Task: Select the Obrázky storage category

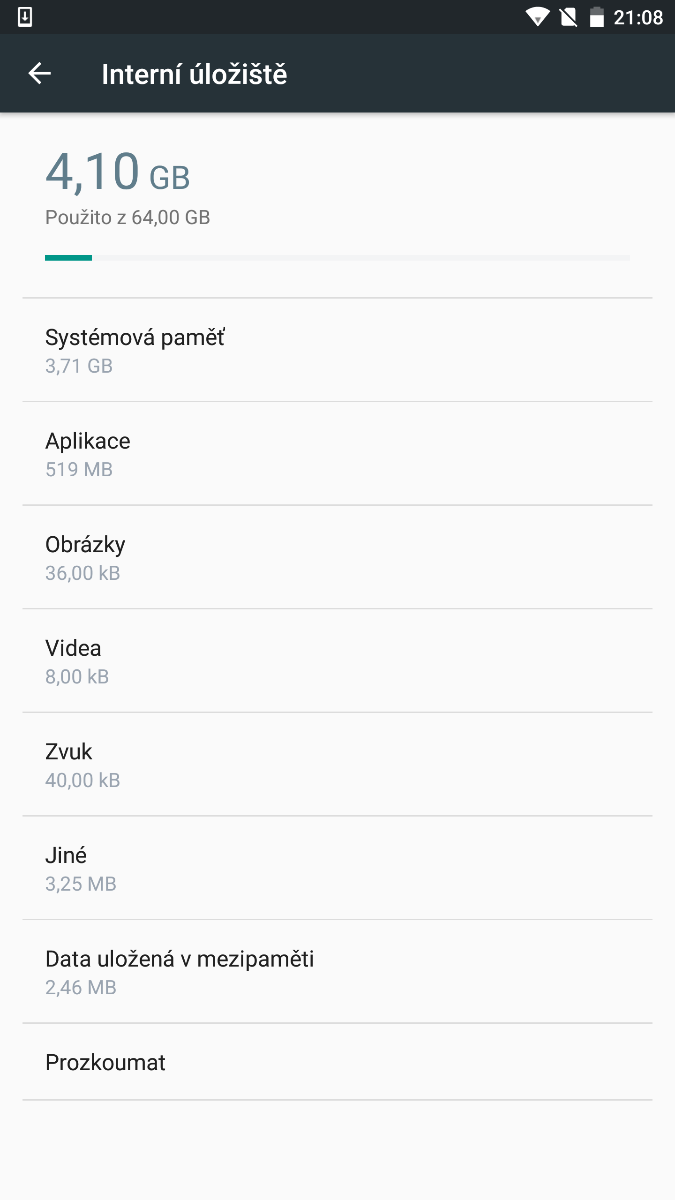Action: 337,557
